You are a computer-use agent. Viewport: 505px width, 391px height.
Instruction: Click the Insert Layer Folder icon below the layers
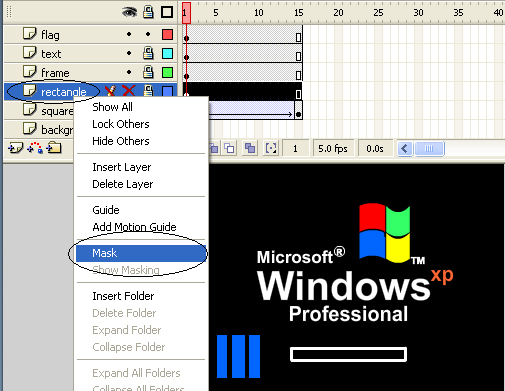[x=54, y=147]
